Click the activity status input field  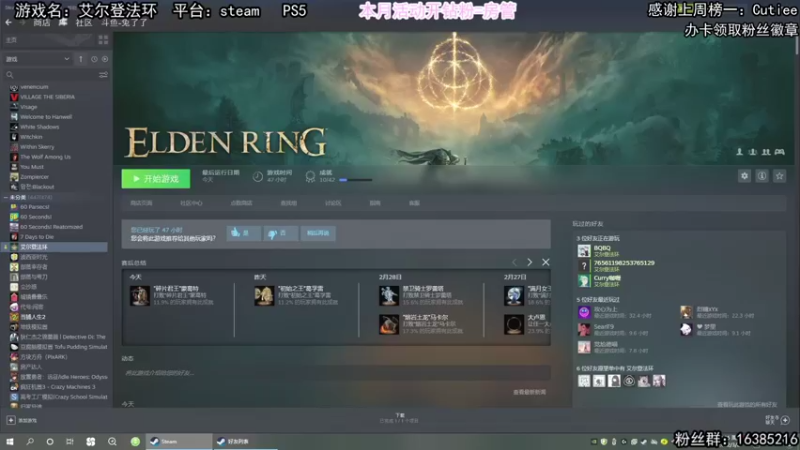pos(336,373)
